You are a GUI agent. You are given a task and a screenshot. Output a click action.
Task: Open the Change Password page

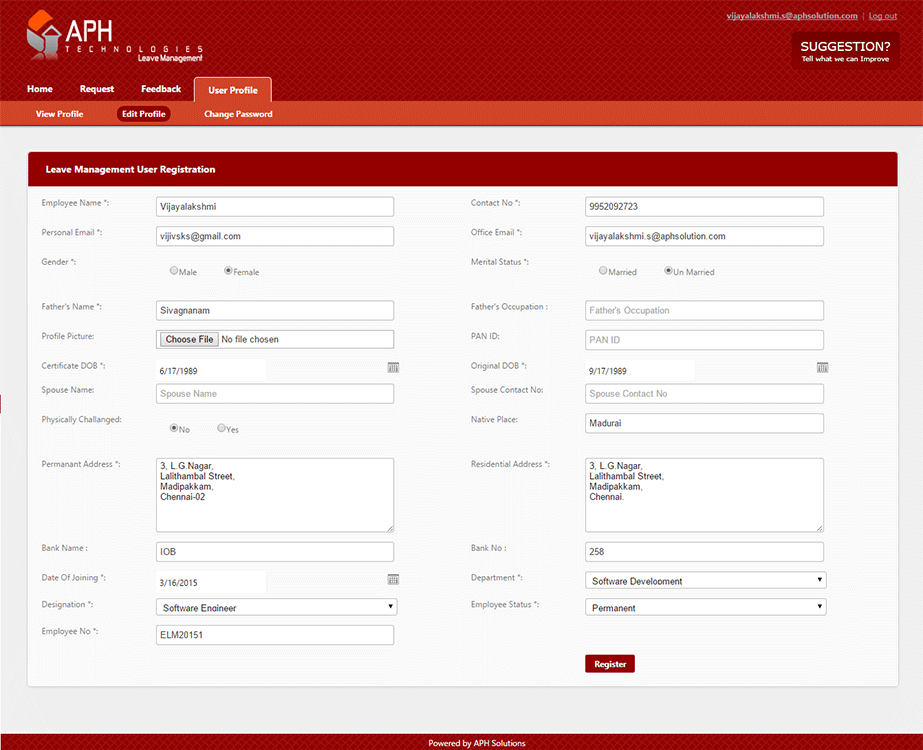(x=238, y=114)
